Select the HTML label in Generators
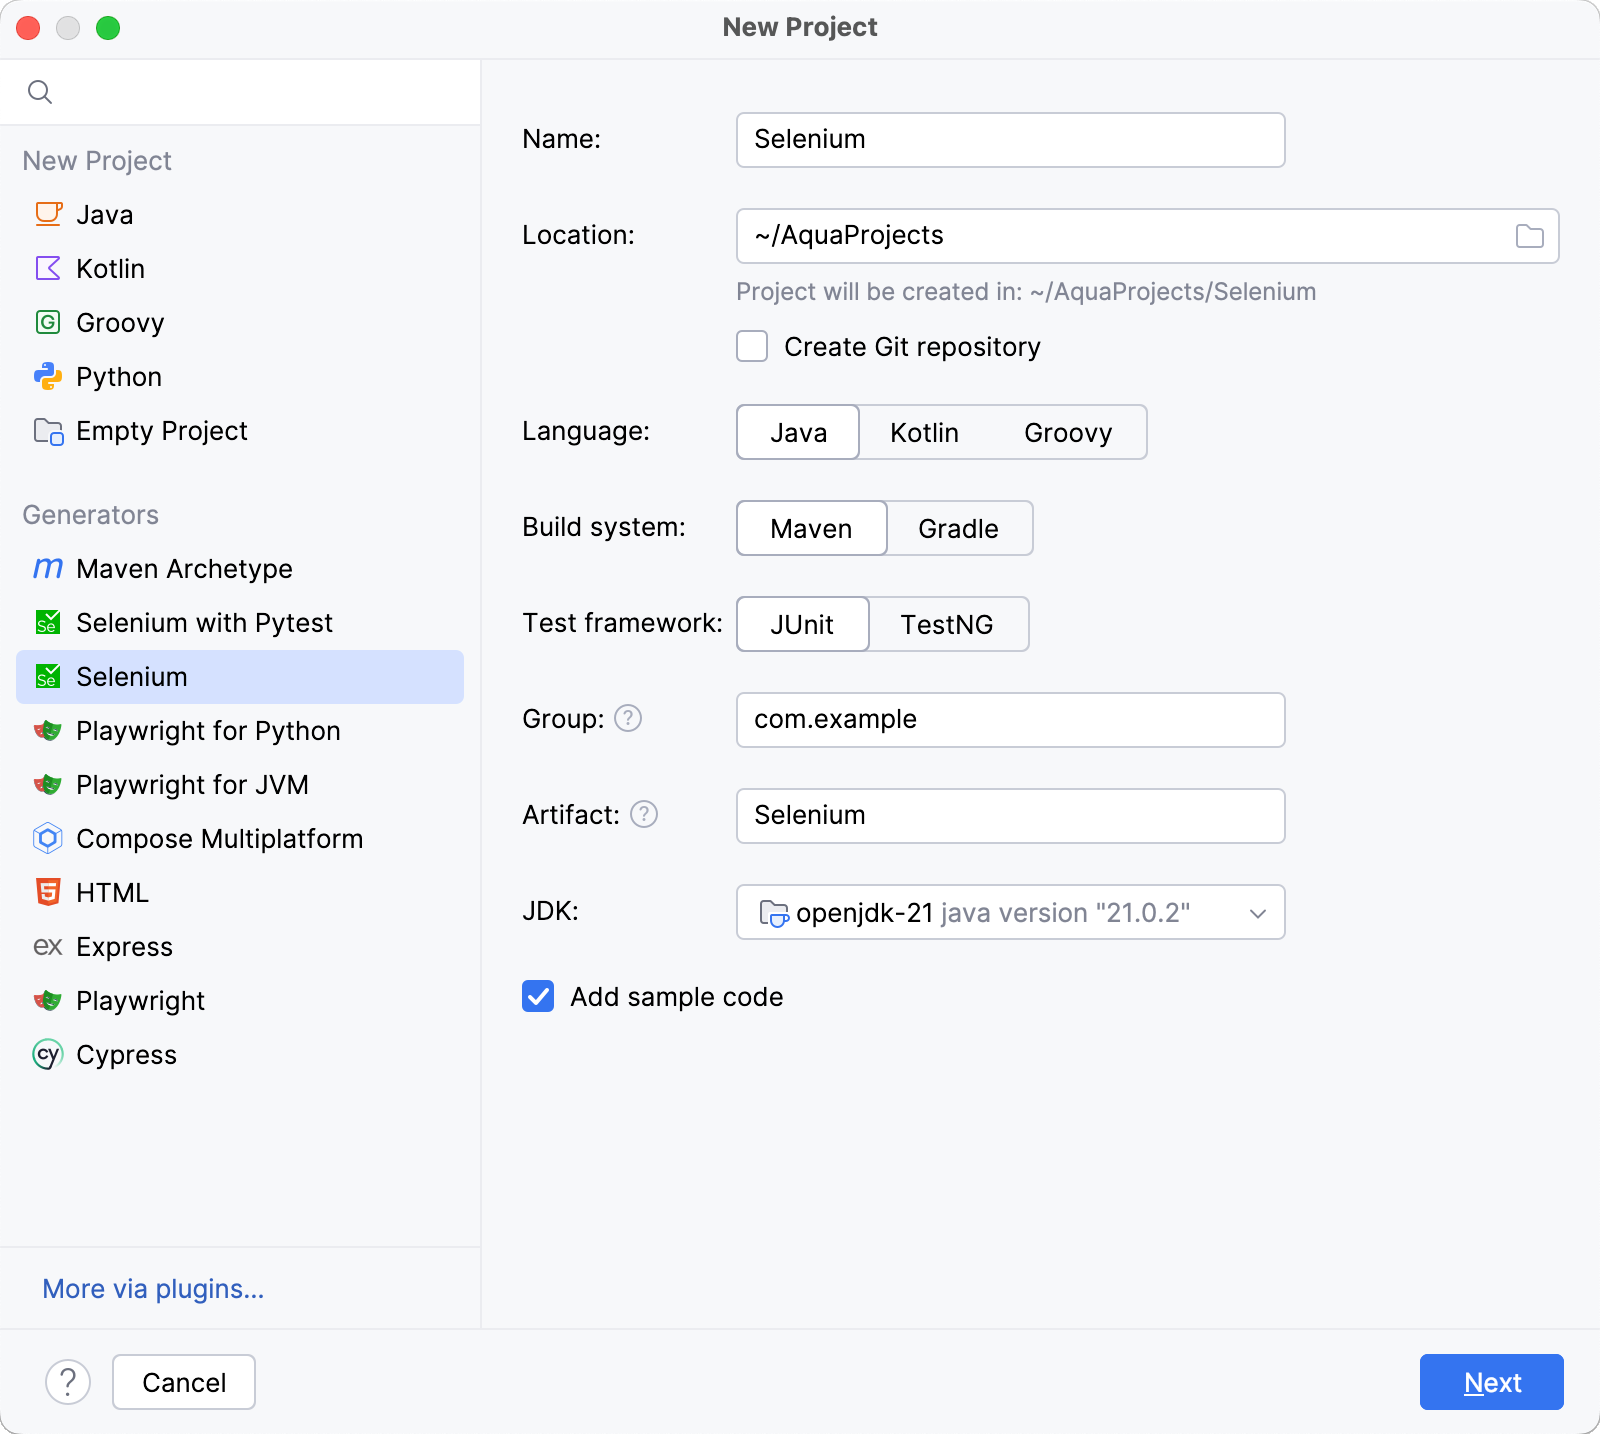Screen dimensions: 1600x1434 click(x=112, y=892)
